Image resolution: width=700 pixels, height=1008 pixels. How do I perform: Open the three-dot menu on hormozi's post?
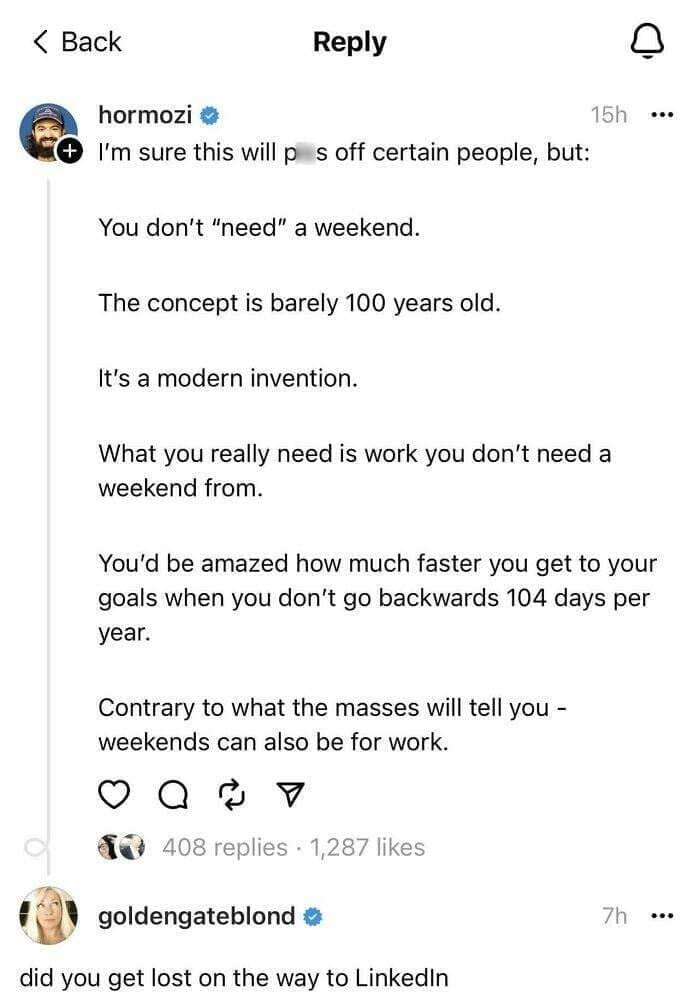point(662,114)
